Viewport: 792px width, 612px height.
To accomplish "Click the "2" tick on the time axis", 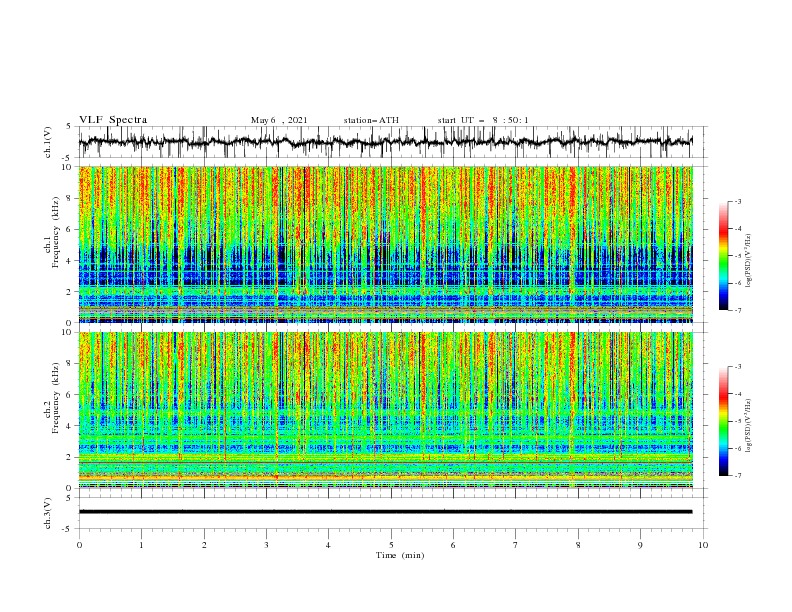I will coord(204,545).
